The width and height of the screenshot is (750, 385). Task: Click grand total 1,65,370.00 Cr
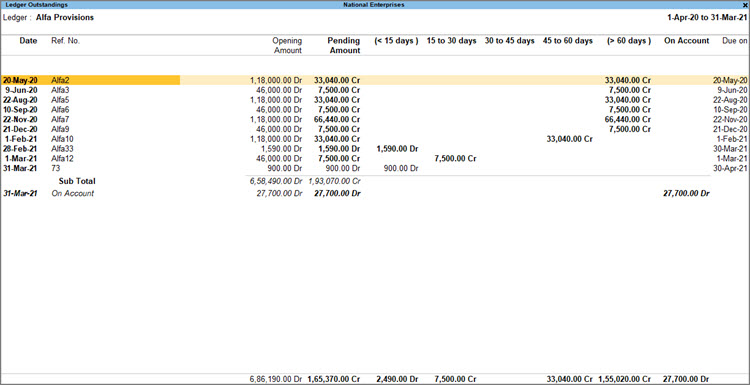pyautogui.click(x=334, y=379)
